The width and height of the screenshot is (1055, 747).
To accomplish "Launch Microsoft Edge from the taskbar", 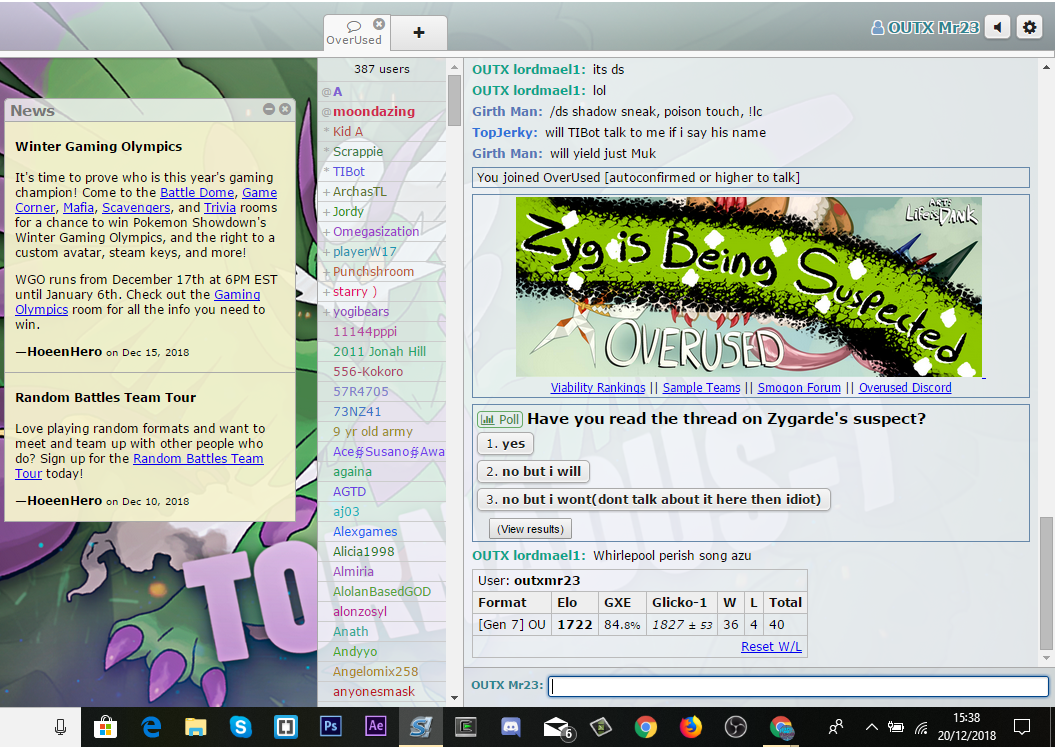I will (x=151, y=727).
